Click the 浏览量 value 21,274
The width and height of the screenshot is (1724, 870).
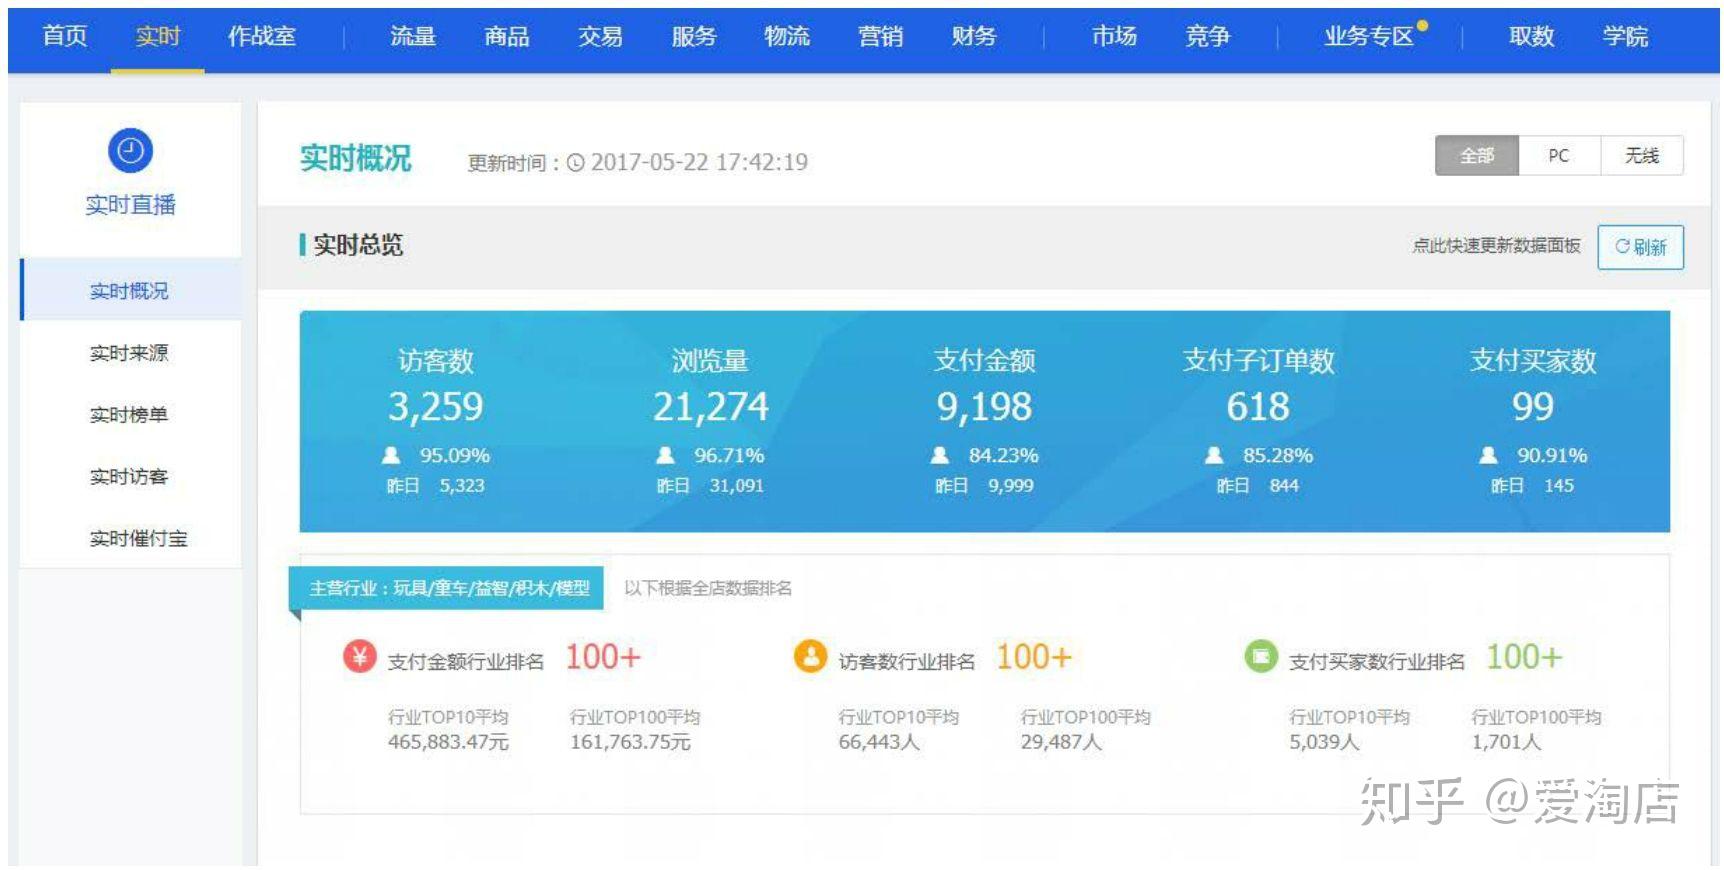point(710,407)
